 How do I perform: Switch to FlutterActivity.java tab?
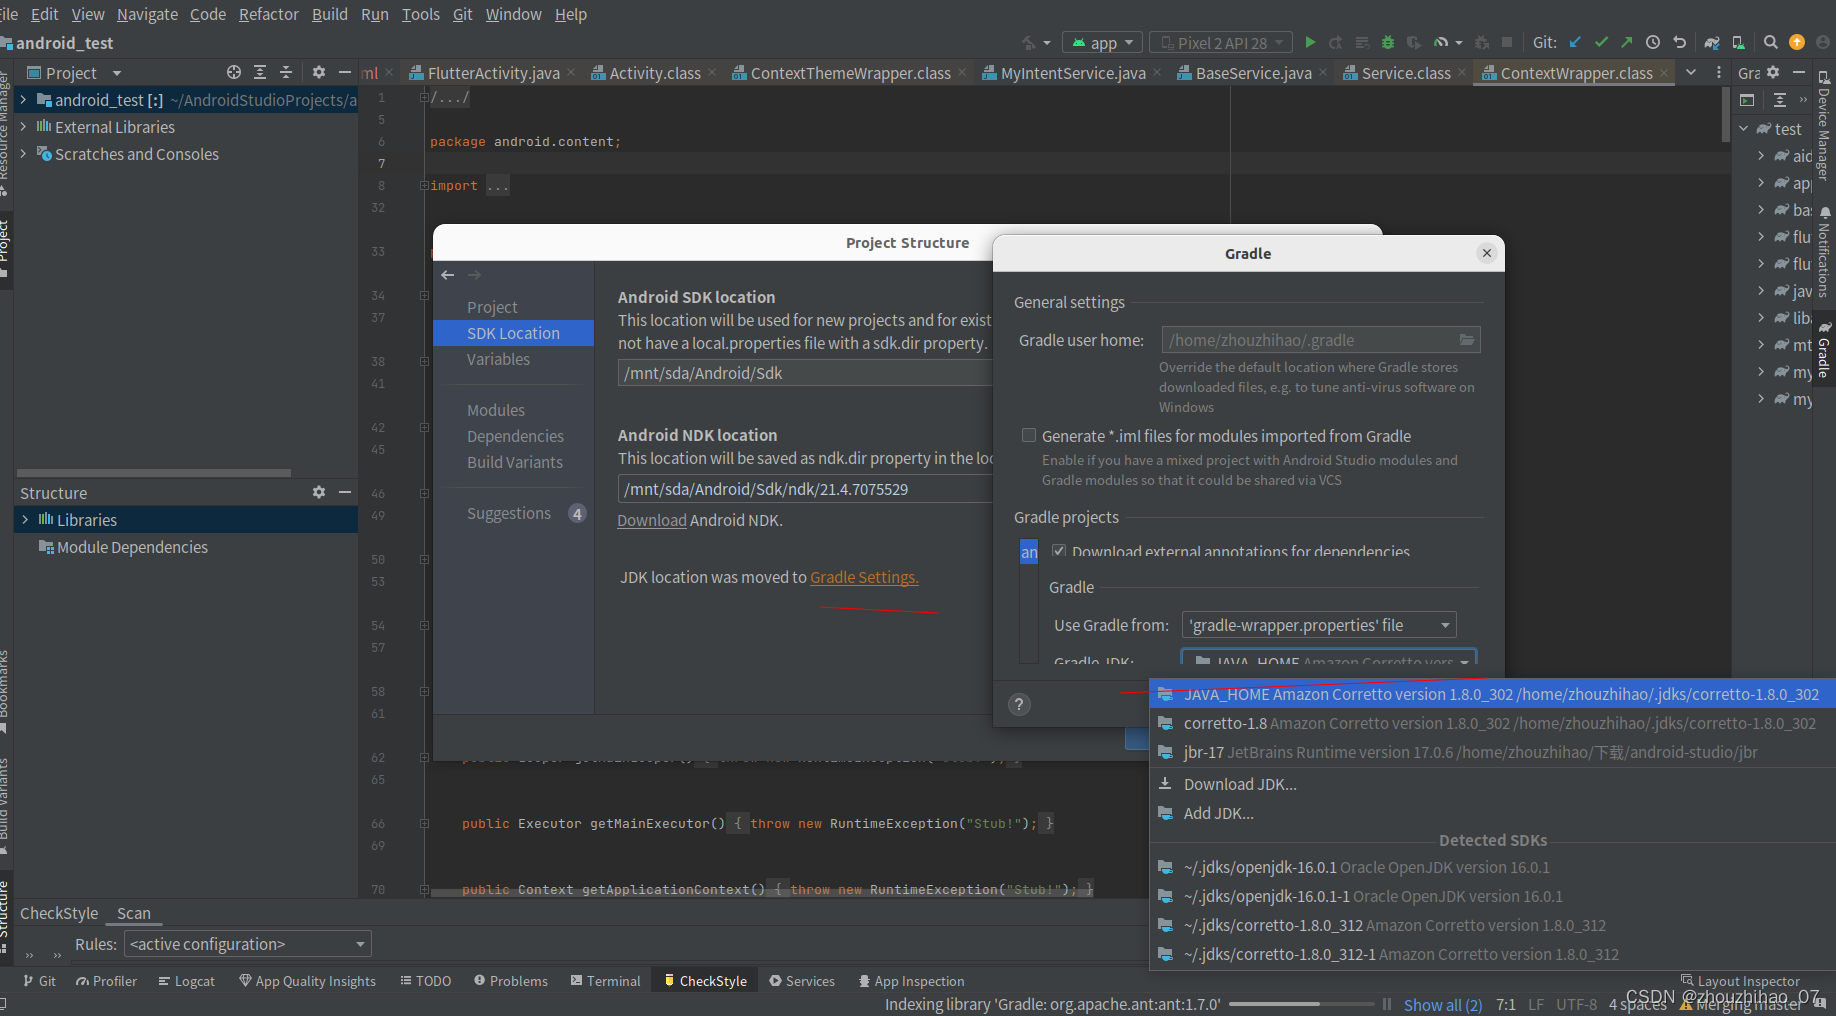tap(493, 73)
